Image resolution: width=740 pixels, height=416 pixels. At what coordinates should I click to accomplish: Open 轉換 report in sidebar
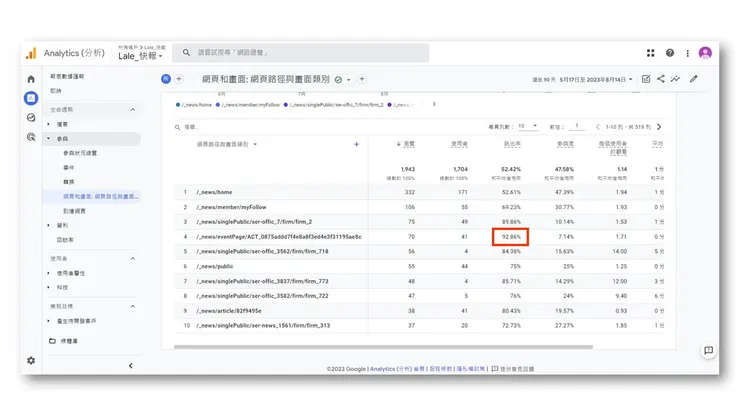point(68,182)
